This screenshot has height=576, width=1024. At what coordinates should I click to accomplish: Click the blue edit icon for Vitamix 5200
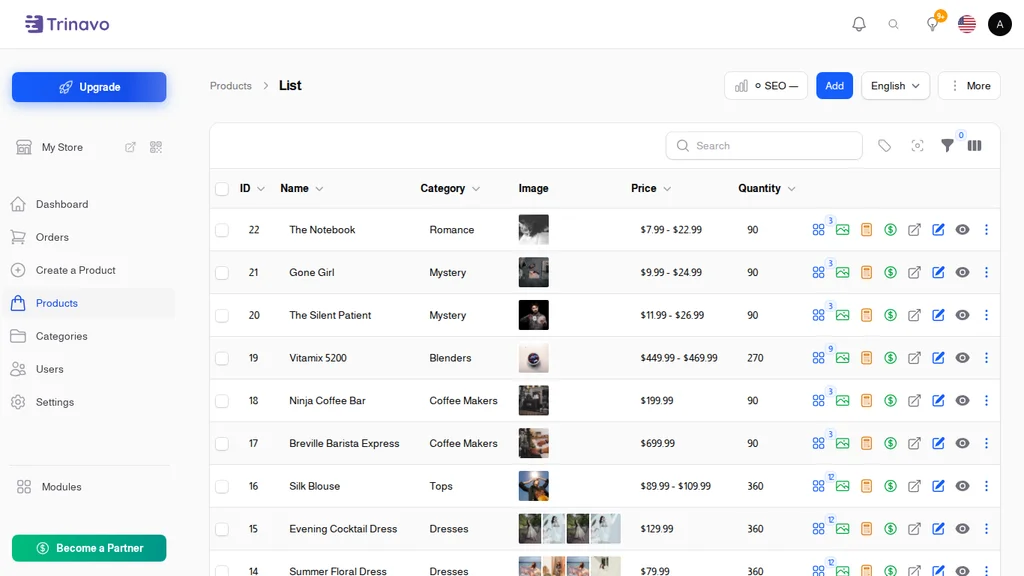point(938,358)
